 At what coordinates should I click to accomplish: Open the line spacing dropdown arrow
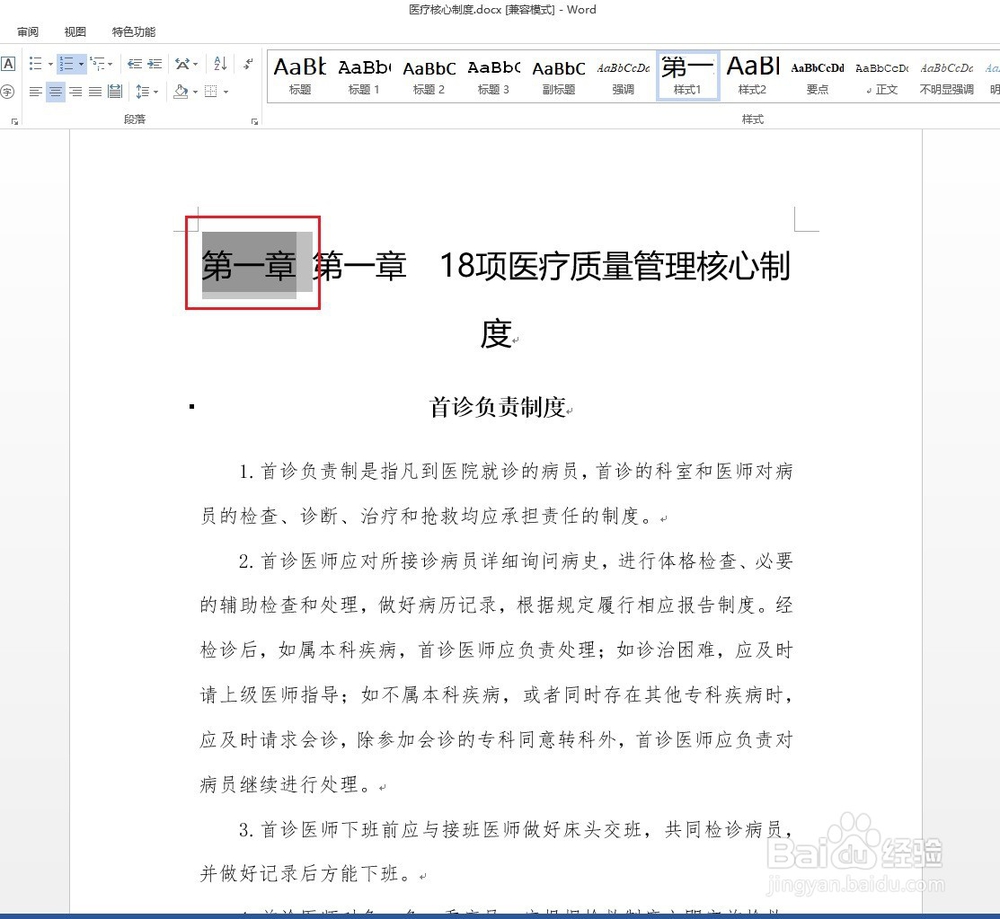tap(156, 92)
